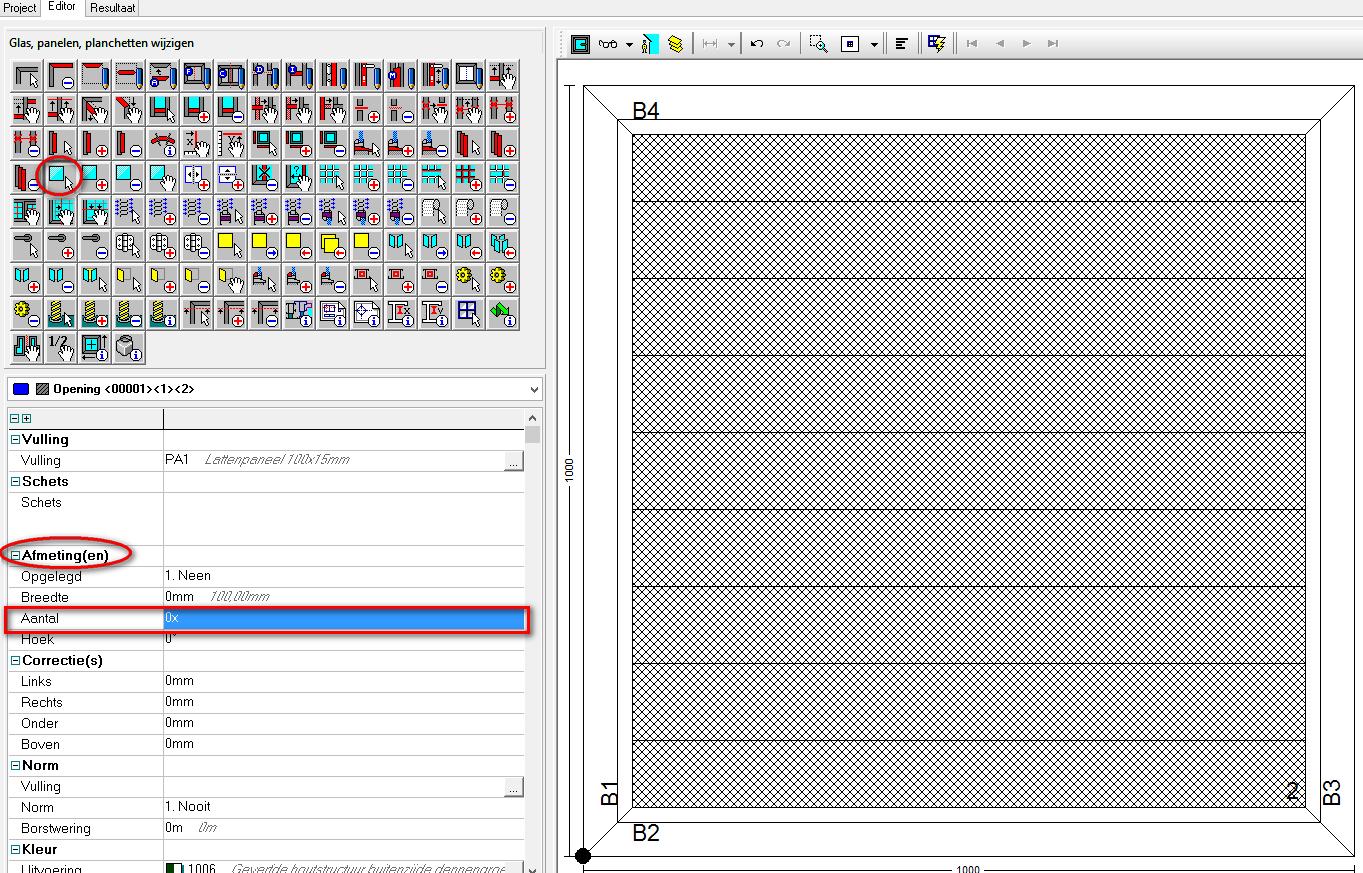Viewport: 1363px width, 873px height.
Task: Click the blue window grid select icon
Action: (469, 313)
